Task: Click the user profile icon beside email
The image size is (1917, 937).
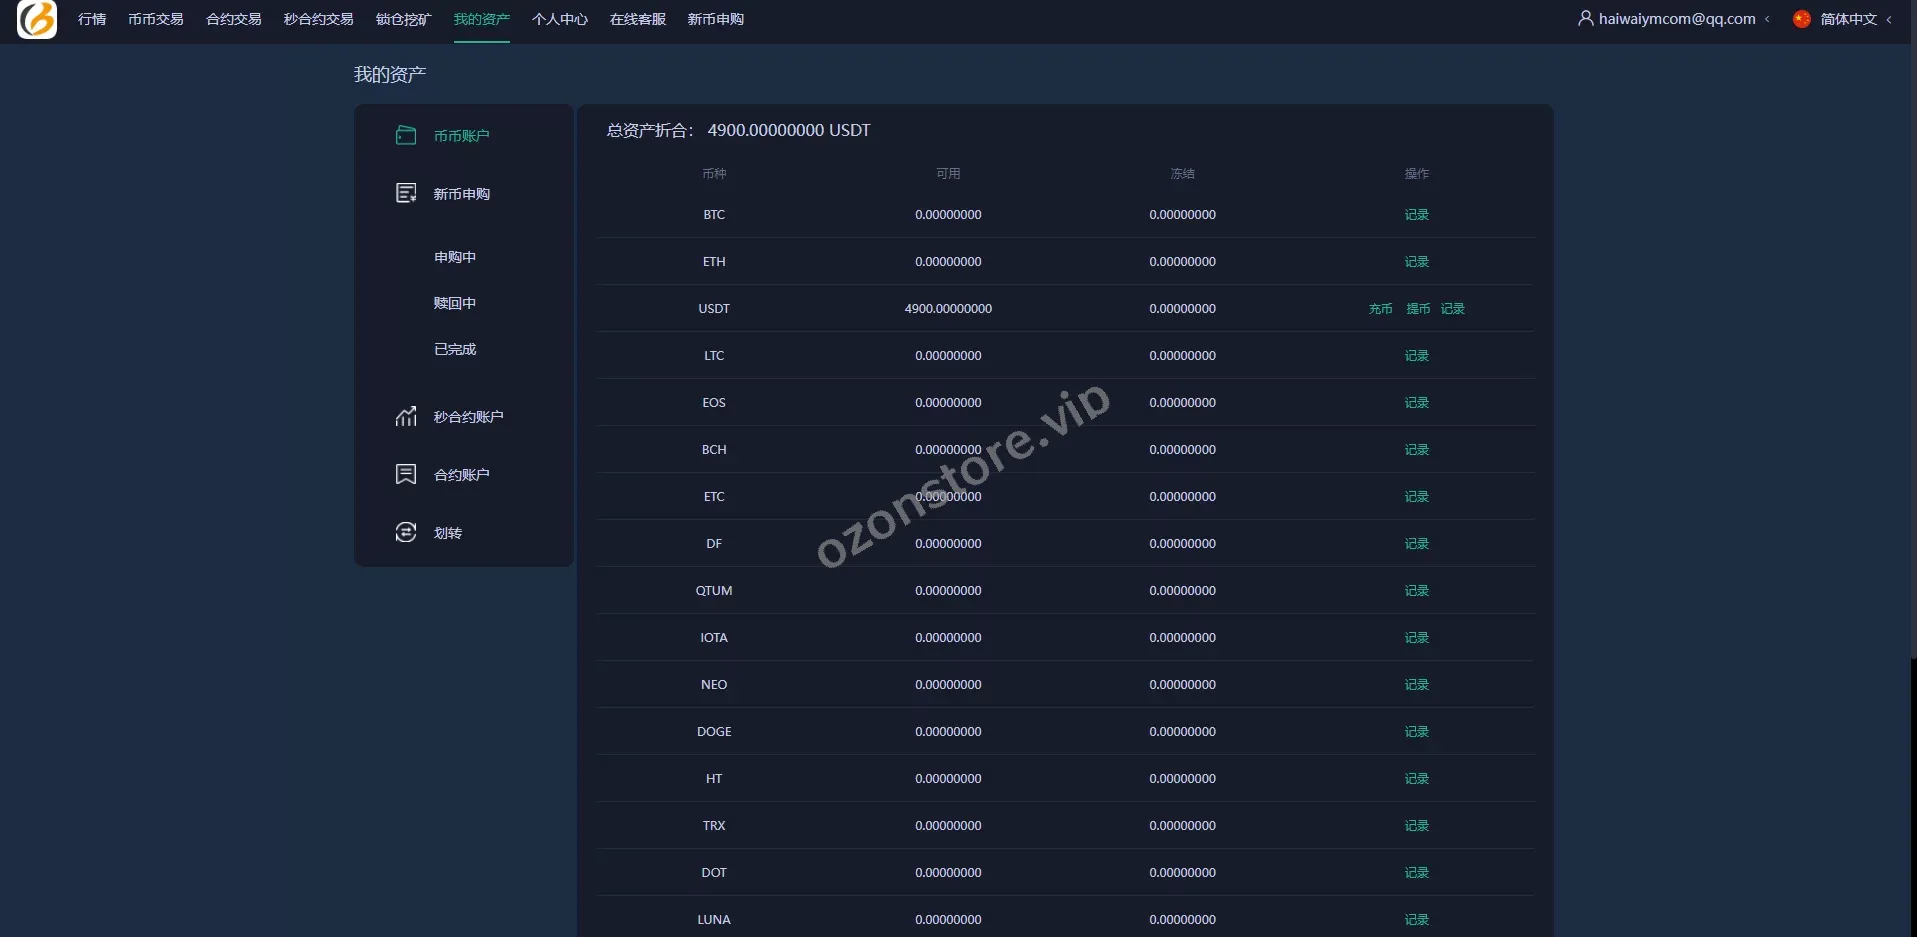Action: (x=1585, y=18)
